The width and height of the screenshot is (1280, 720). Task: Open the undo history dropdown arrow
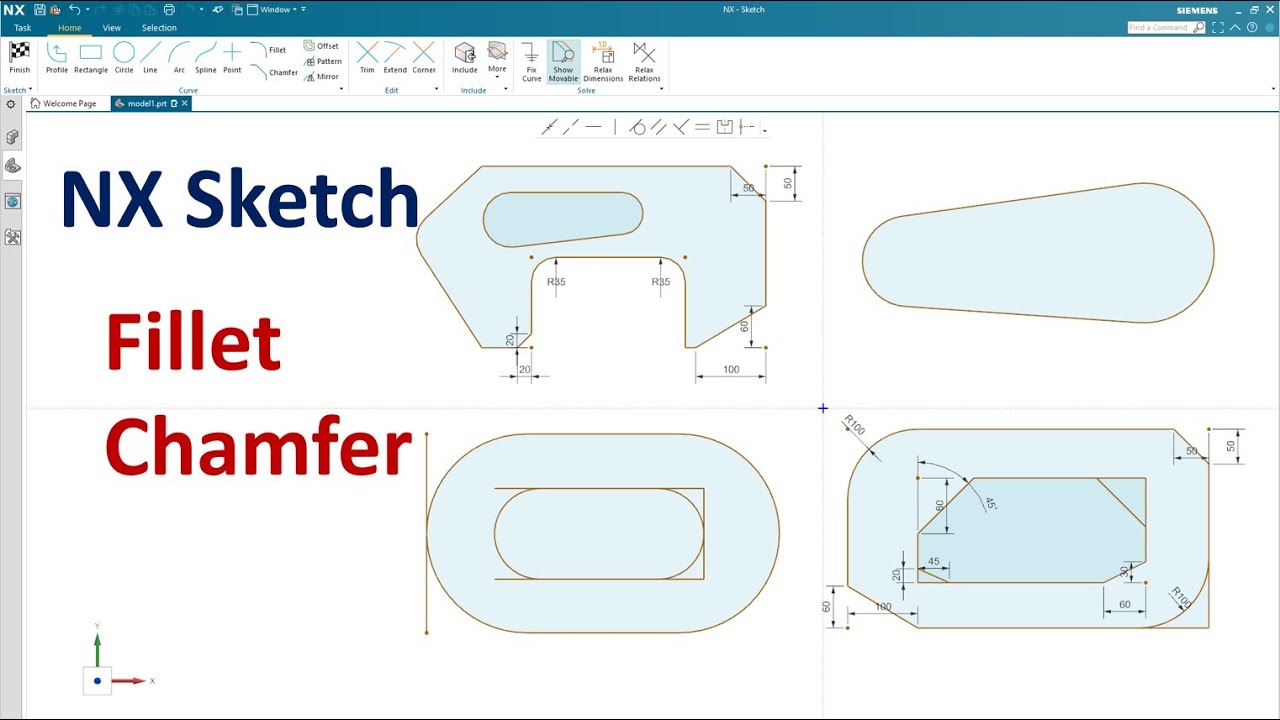tap(87, 10)
